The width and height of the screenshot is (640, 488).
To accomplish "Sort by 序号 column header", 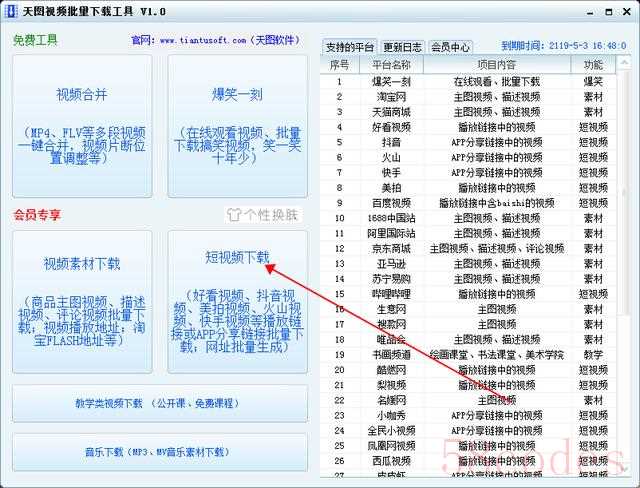I will (x=340, y=64).
